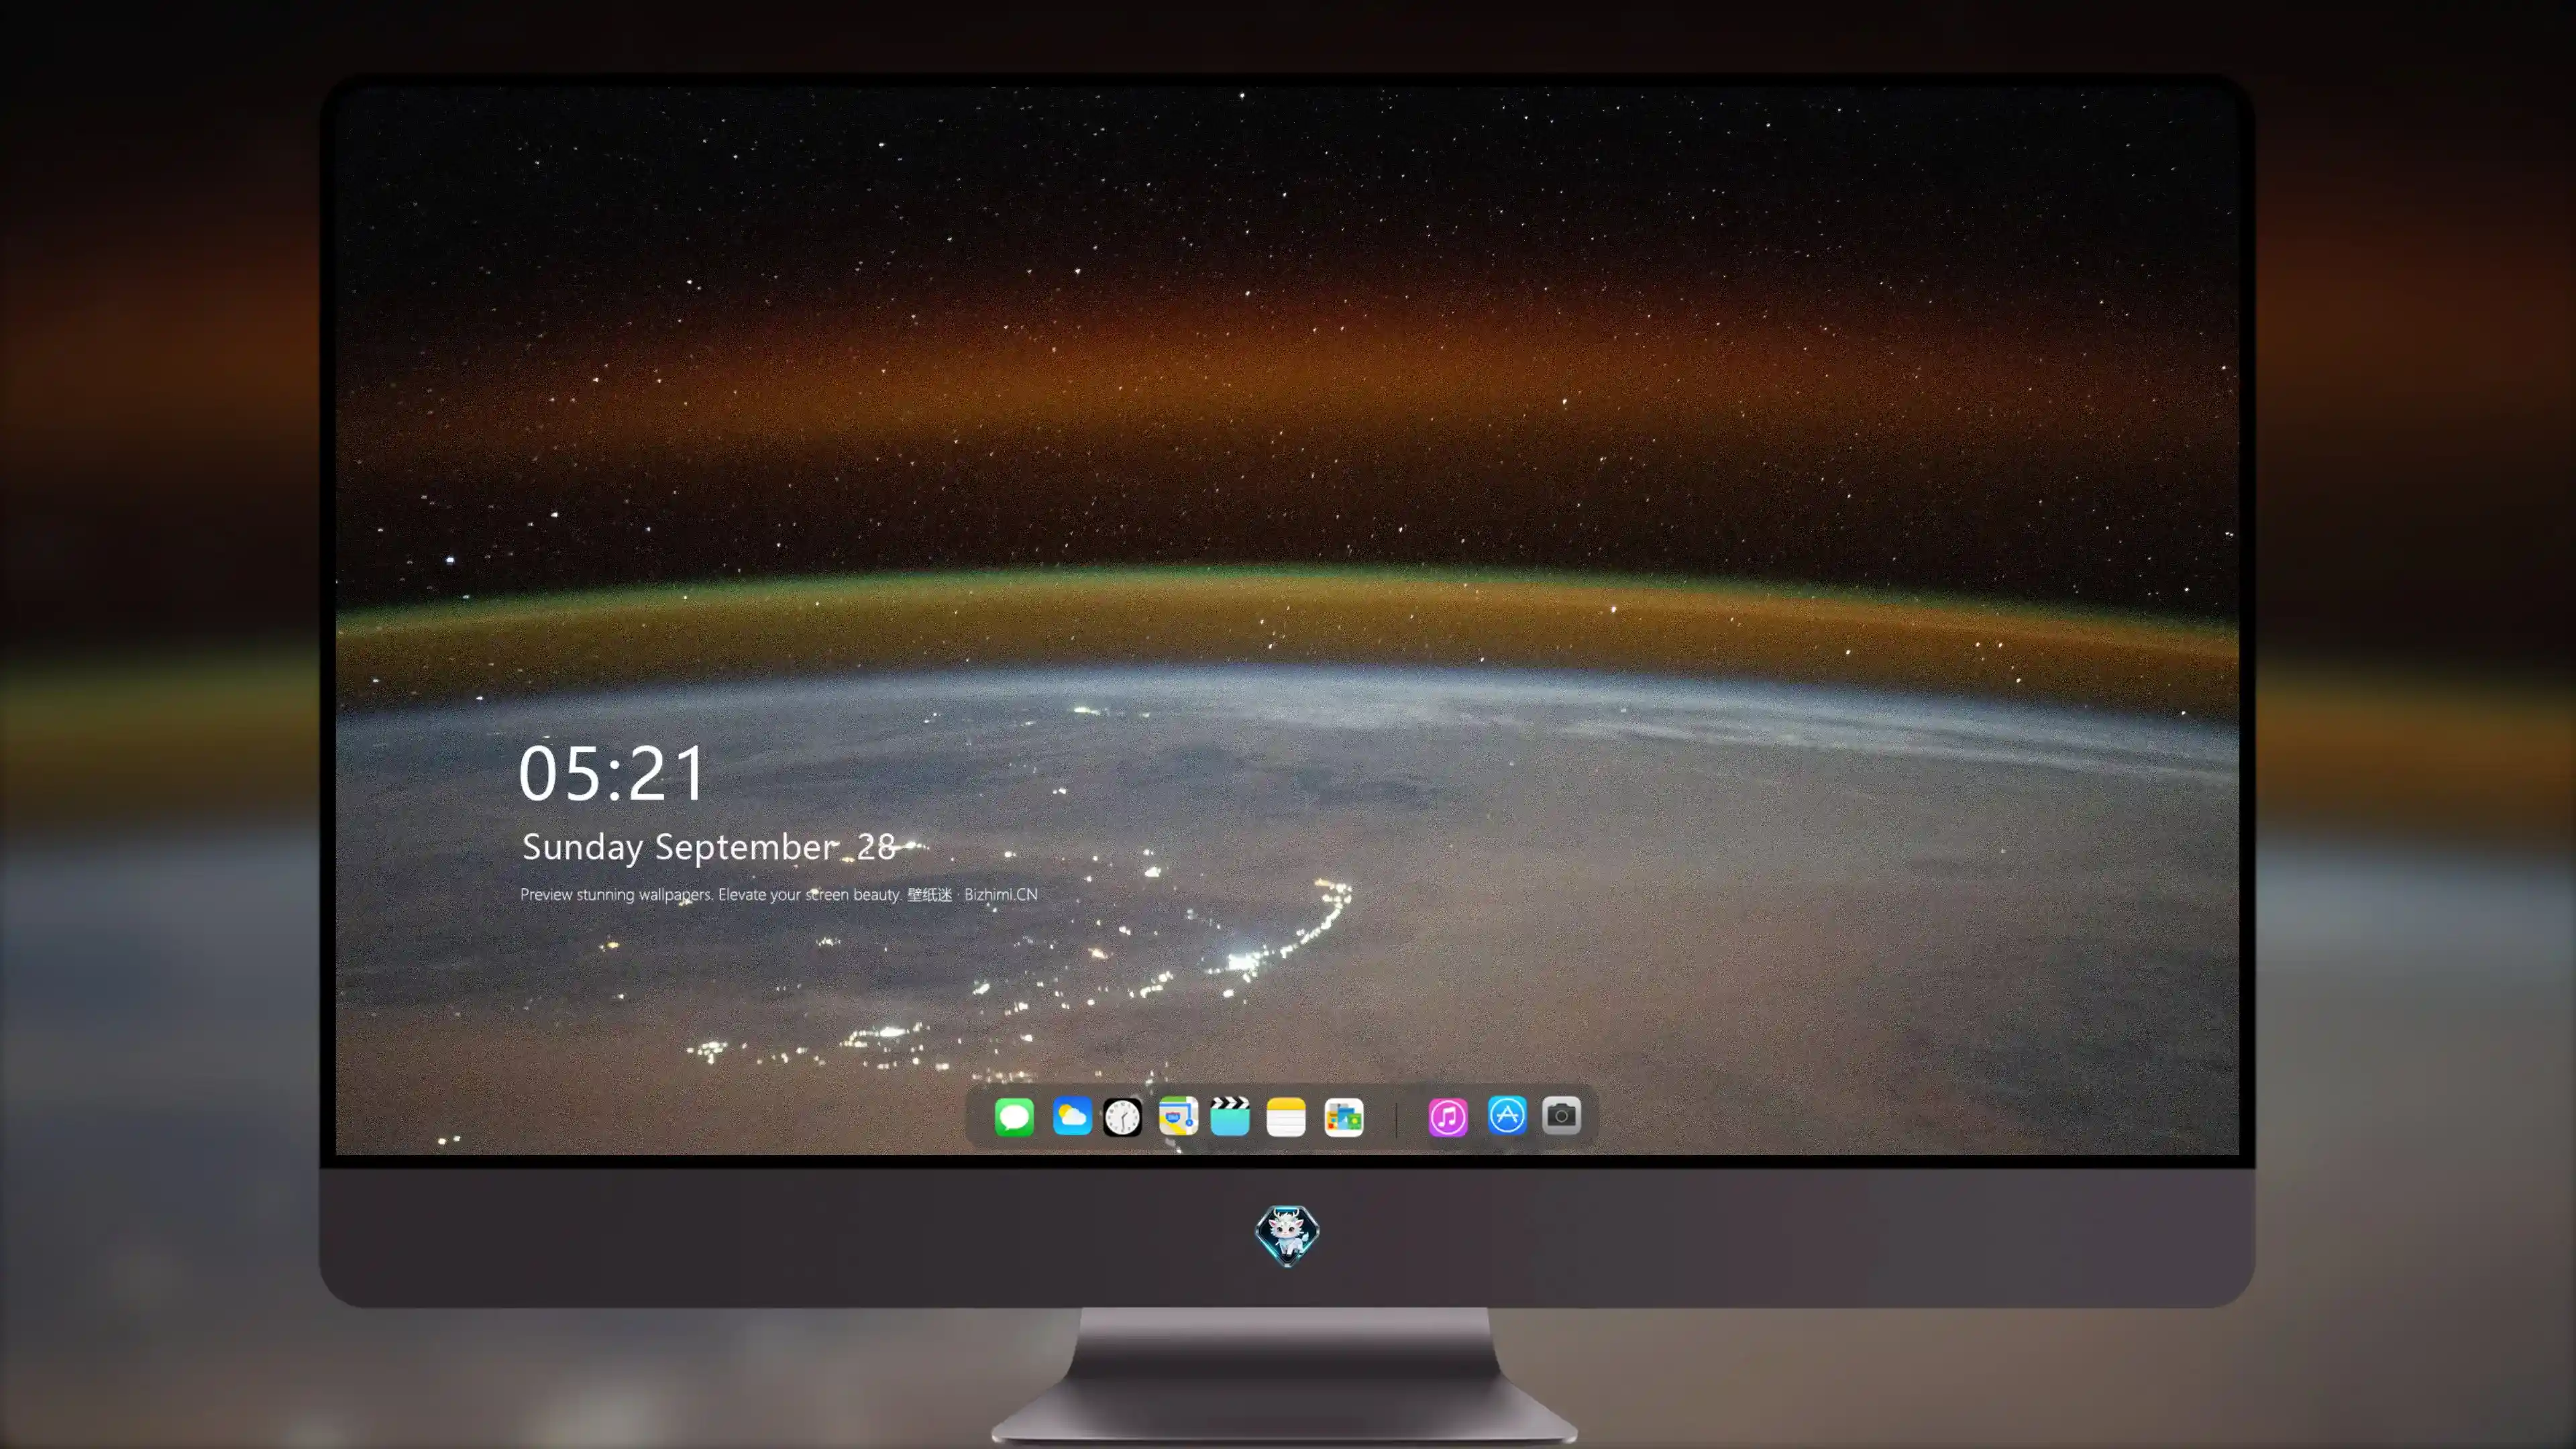Open the pink iTunes music app
Image resolution: width=2576 pixels, height=1449 pixels.
click(1448, 1116)
